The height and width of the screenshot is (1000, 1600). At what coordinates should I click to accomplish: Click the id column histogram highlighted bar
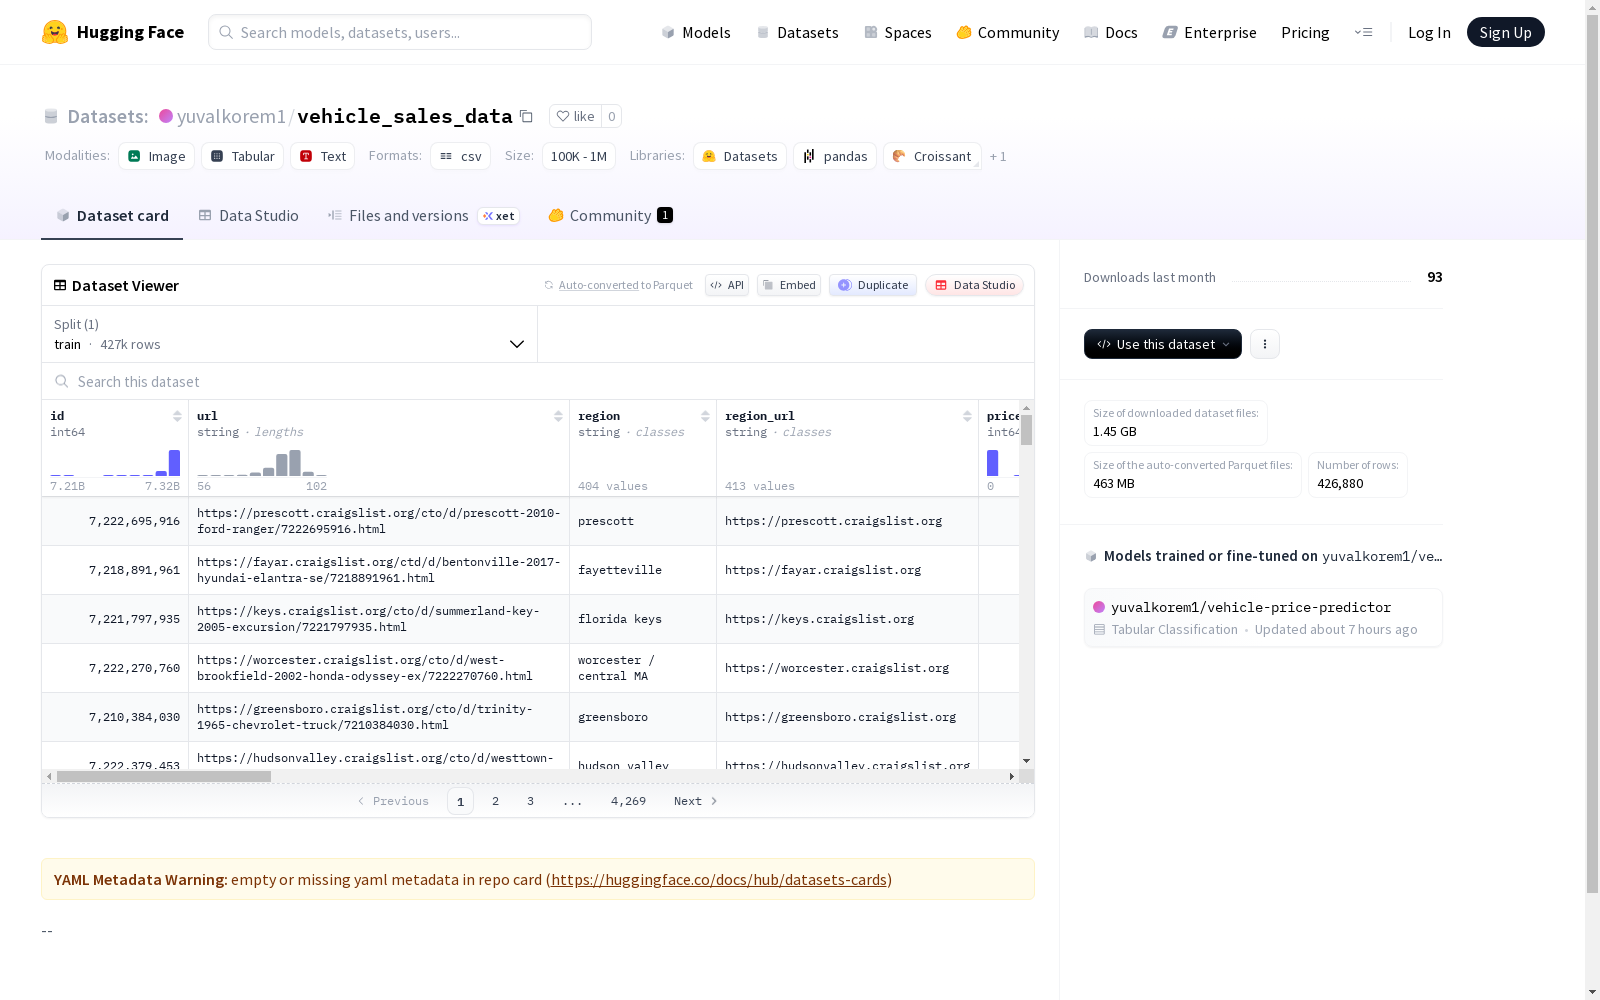pyautogui.click(x=175, y=463)
